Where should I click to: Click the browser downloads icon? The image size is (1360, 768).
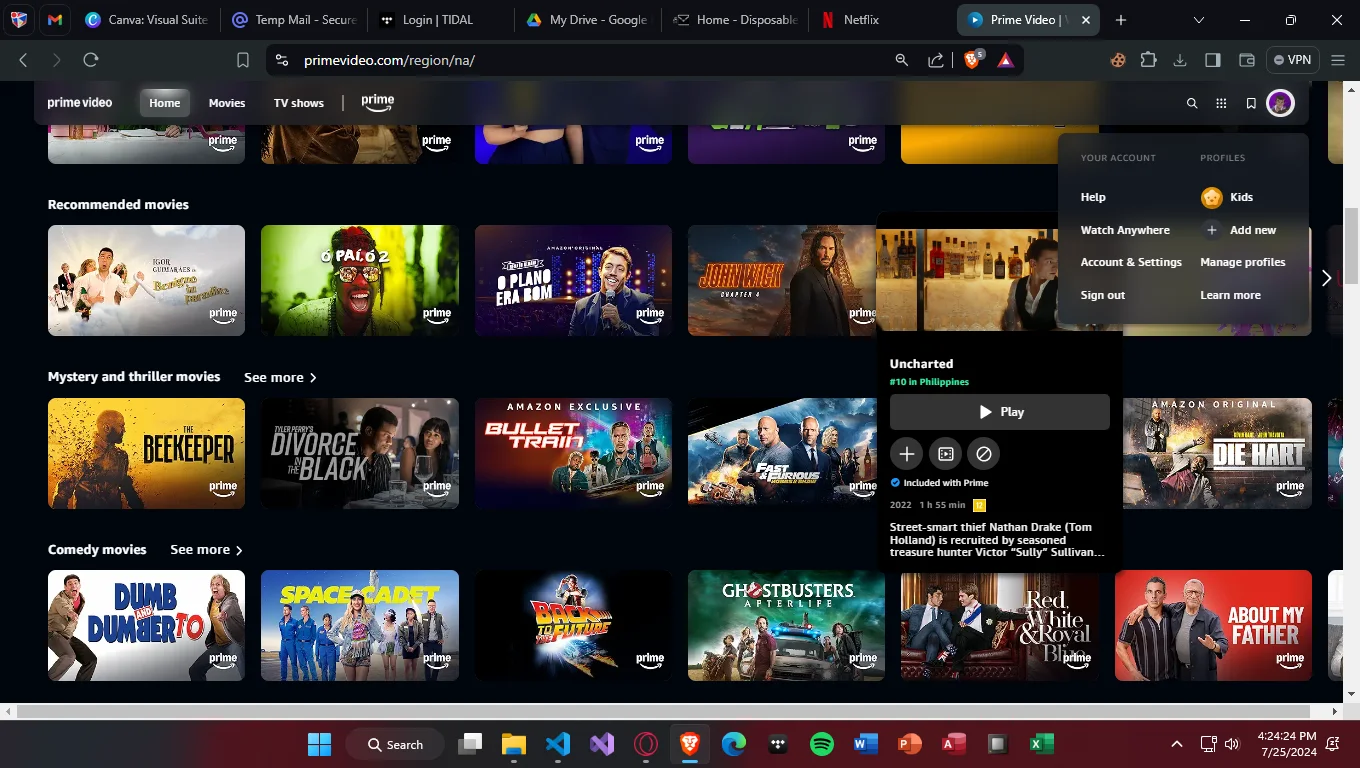(1180, 60)
